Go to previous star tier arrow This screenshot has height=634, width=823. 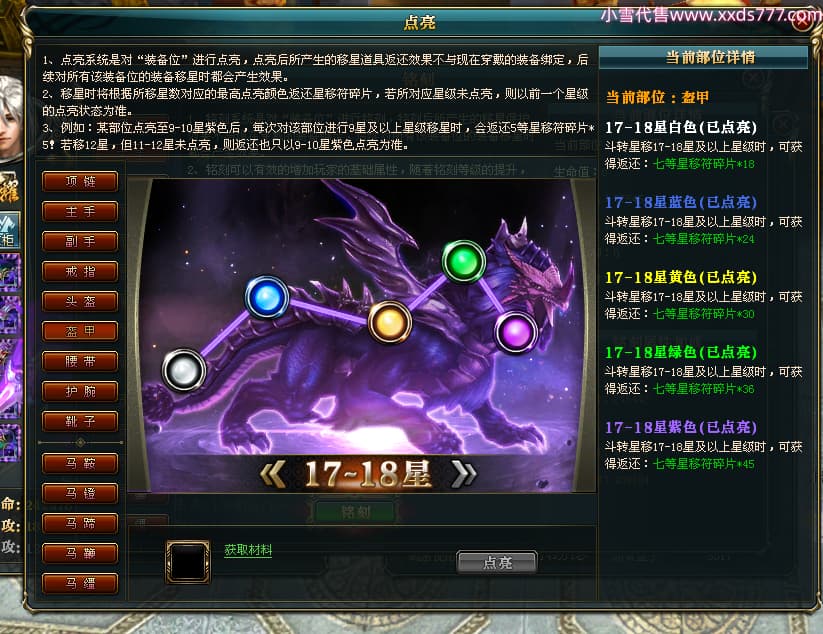click(273, 474)
